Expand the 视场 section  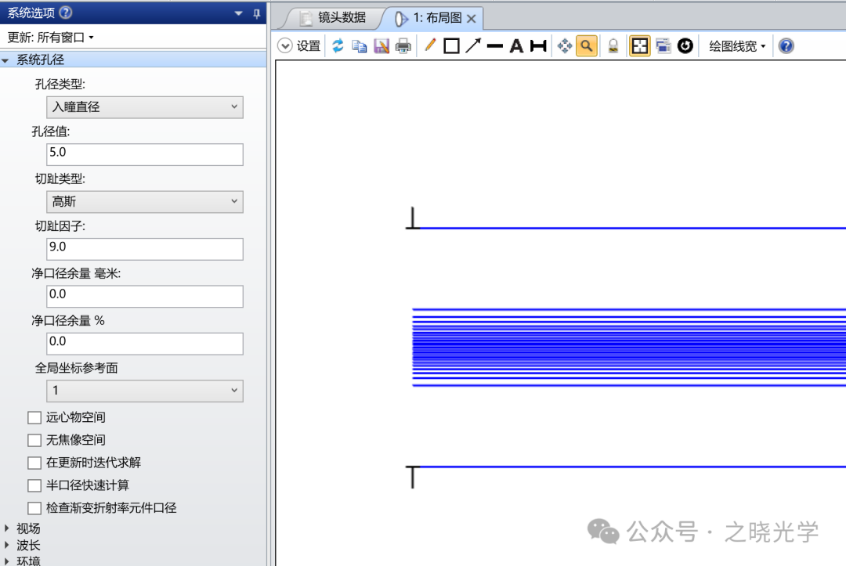click(x=9, y=528)
